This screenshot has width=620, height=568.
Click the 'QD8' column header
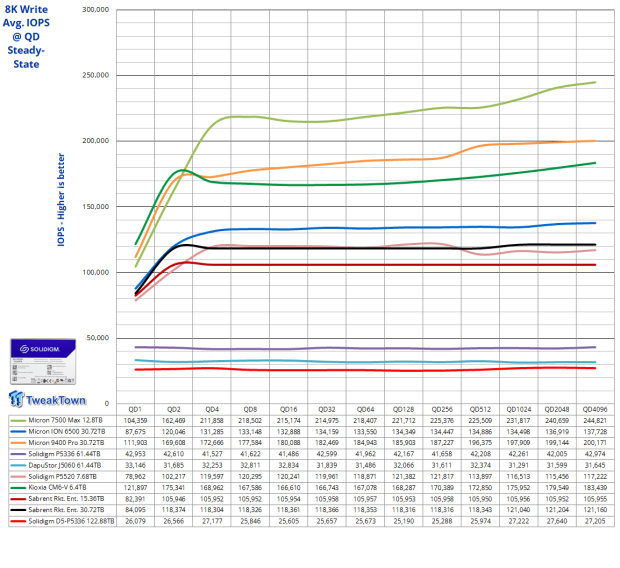(x=250, y=409)
